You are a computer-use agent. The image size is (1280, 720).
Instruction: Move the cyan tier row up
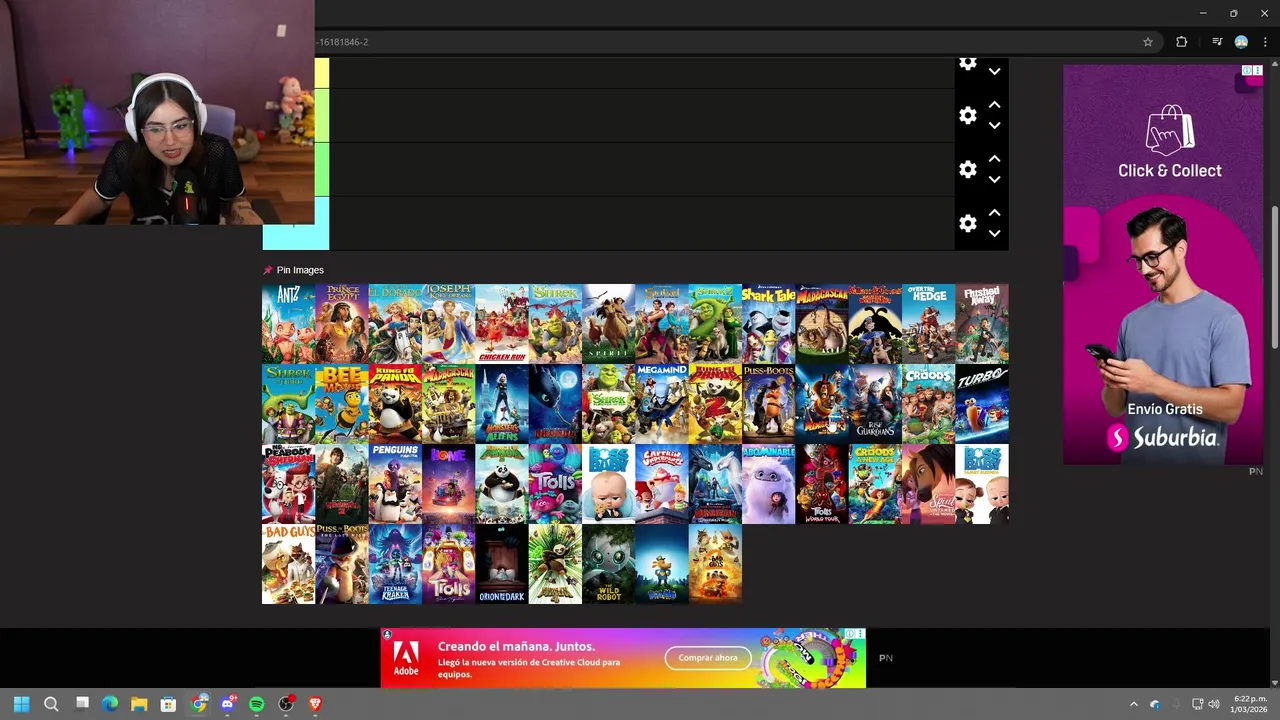994,213
